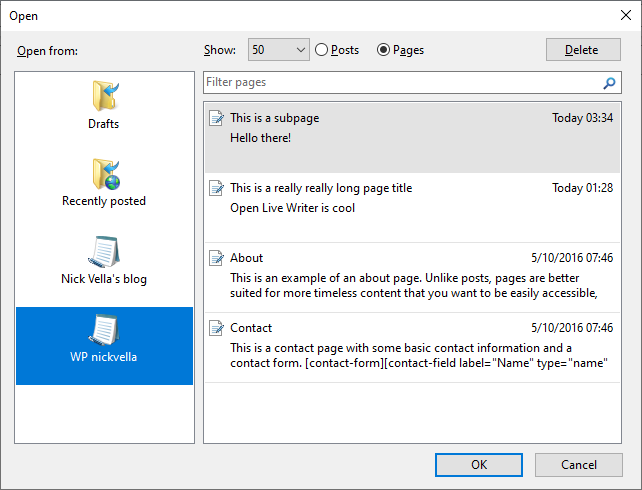Open the Show count dropdown
Screen dimensions: 642x490
coord(278,50)
